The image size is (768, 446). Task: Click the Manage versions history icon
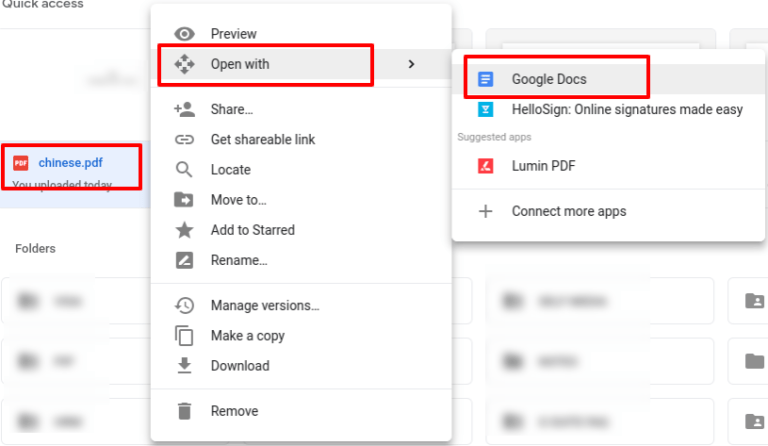[x=184, y=305]
